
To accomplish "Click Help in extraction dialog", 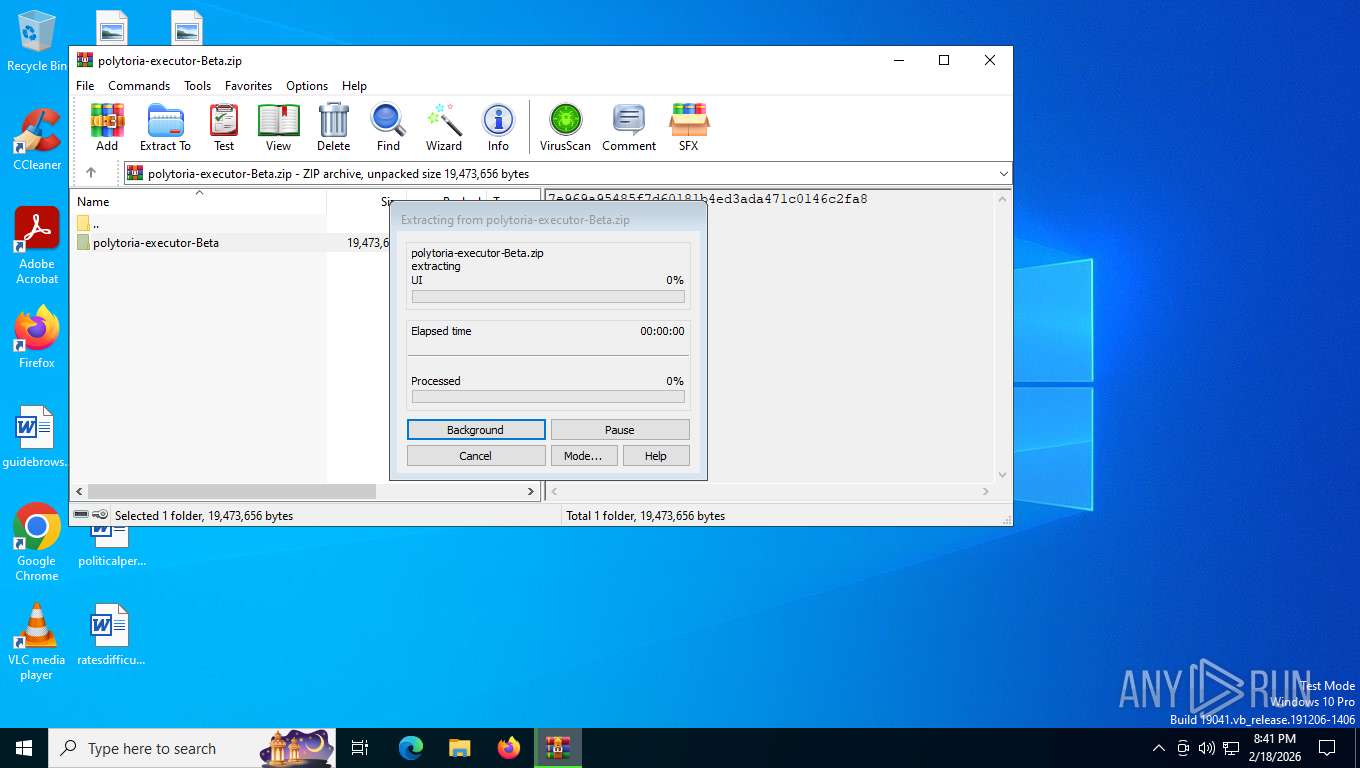I will [x=656, y=456].
